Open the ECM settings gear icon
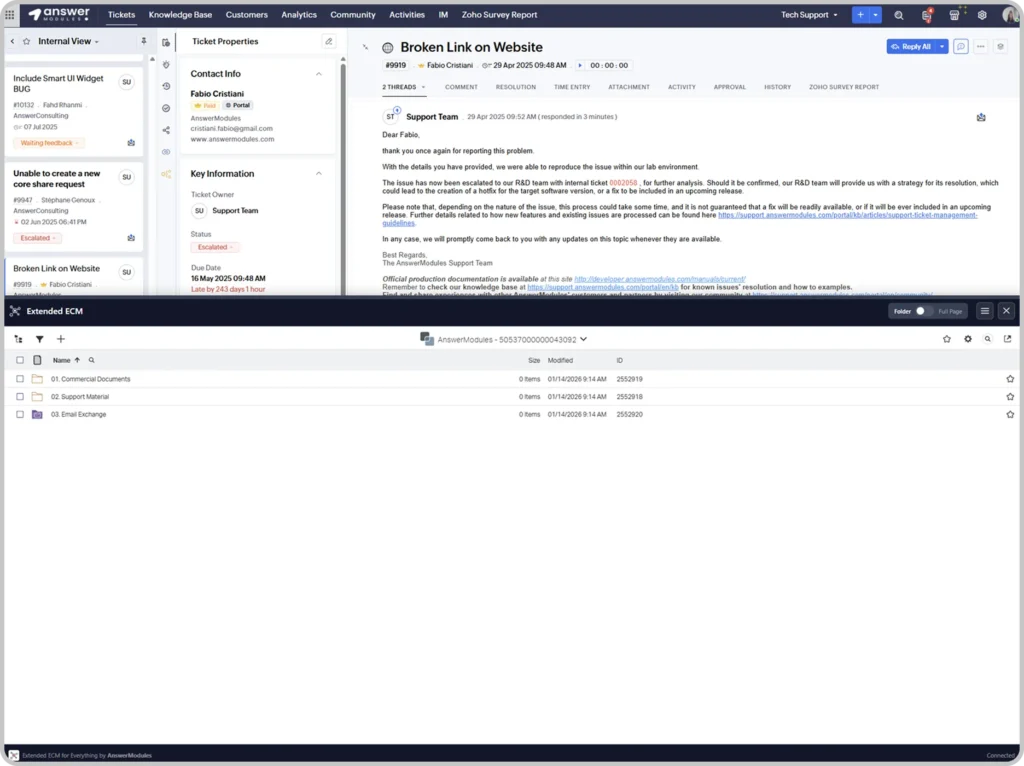 click(967, 339)
